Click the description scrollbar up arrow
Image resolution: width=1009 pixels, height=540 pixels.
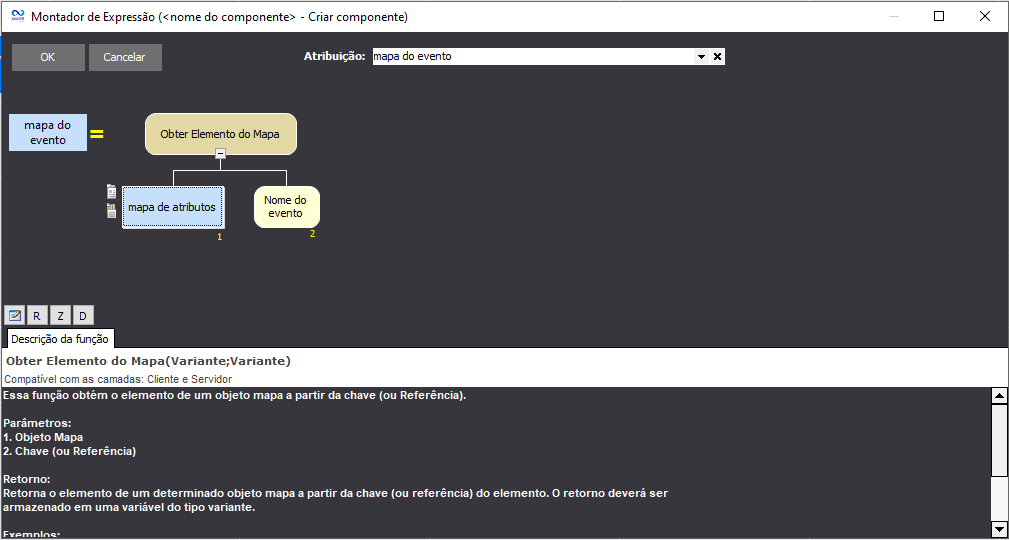(999, 396)
